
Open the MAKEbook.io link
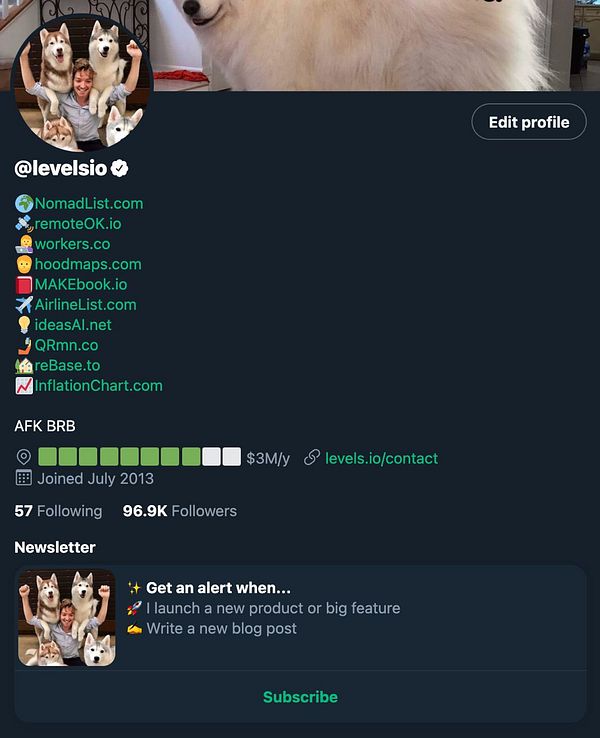pyautogui.click(x=81, y=284)
